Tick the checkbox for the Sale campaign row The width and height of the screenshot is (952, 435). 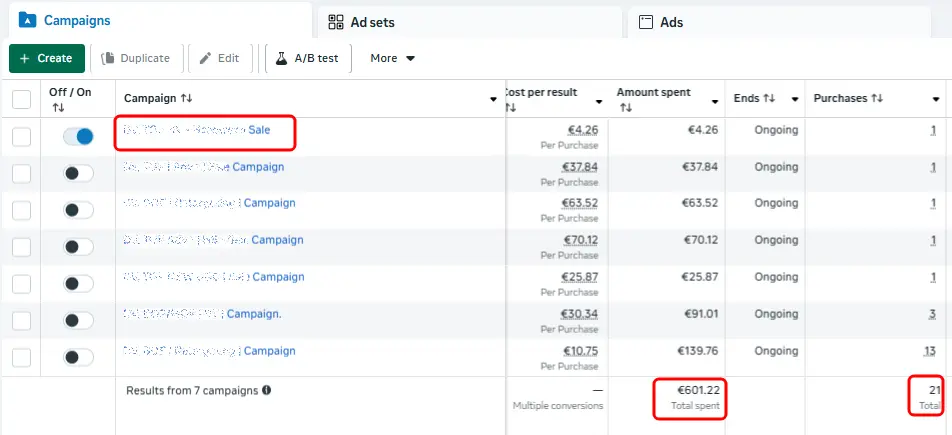21,137
